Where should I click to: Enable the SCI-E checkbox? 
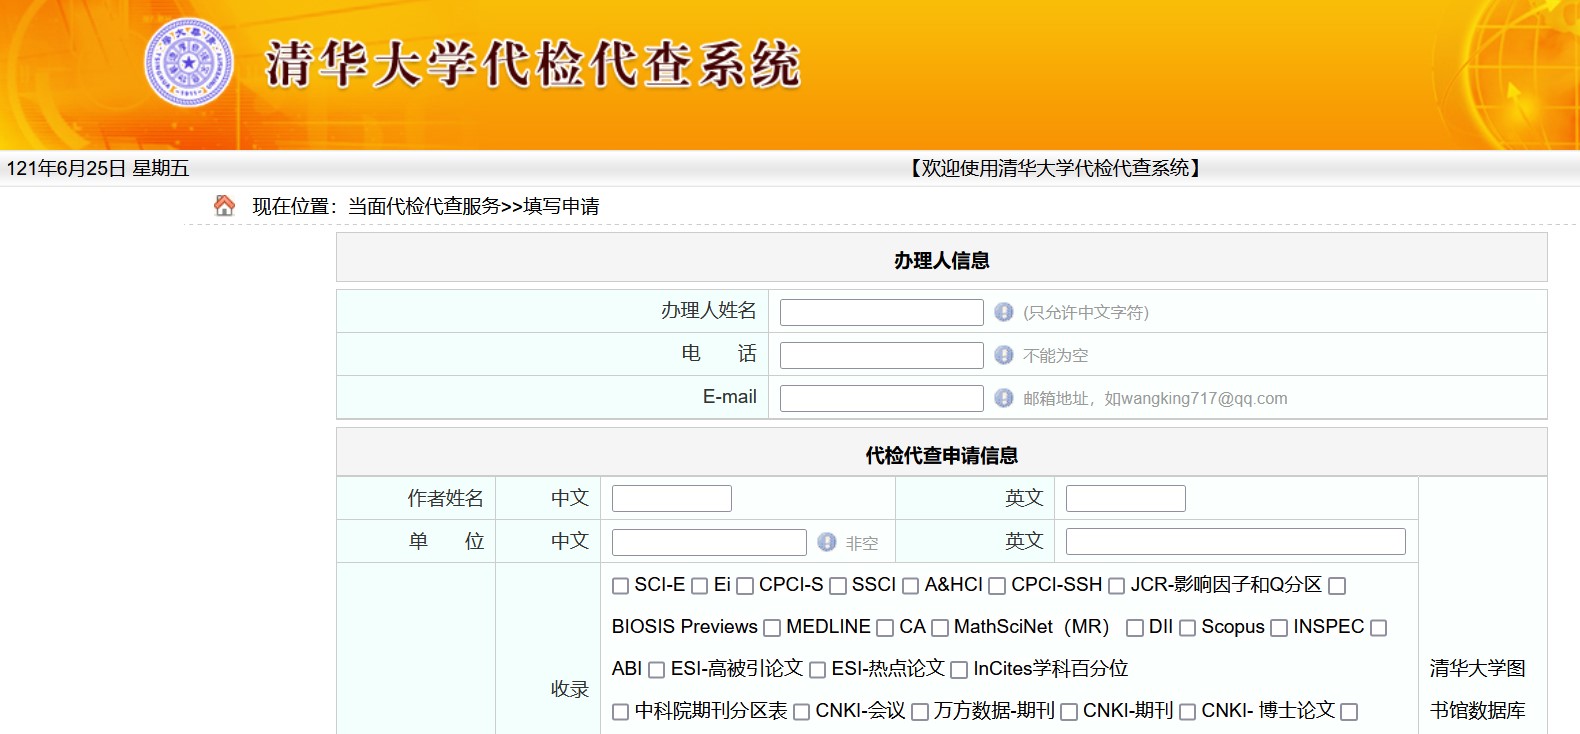620,586
